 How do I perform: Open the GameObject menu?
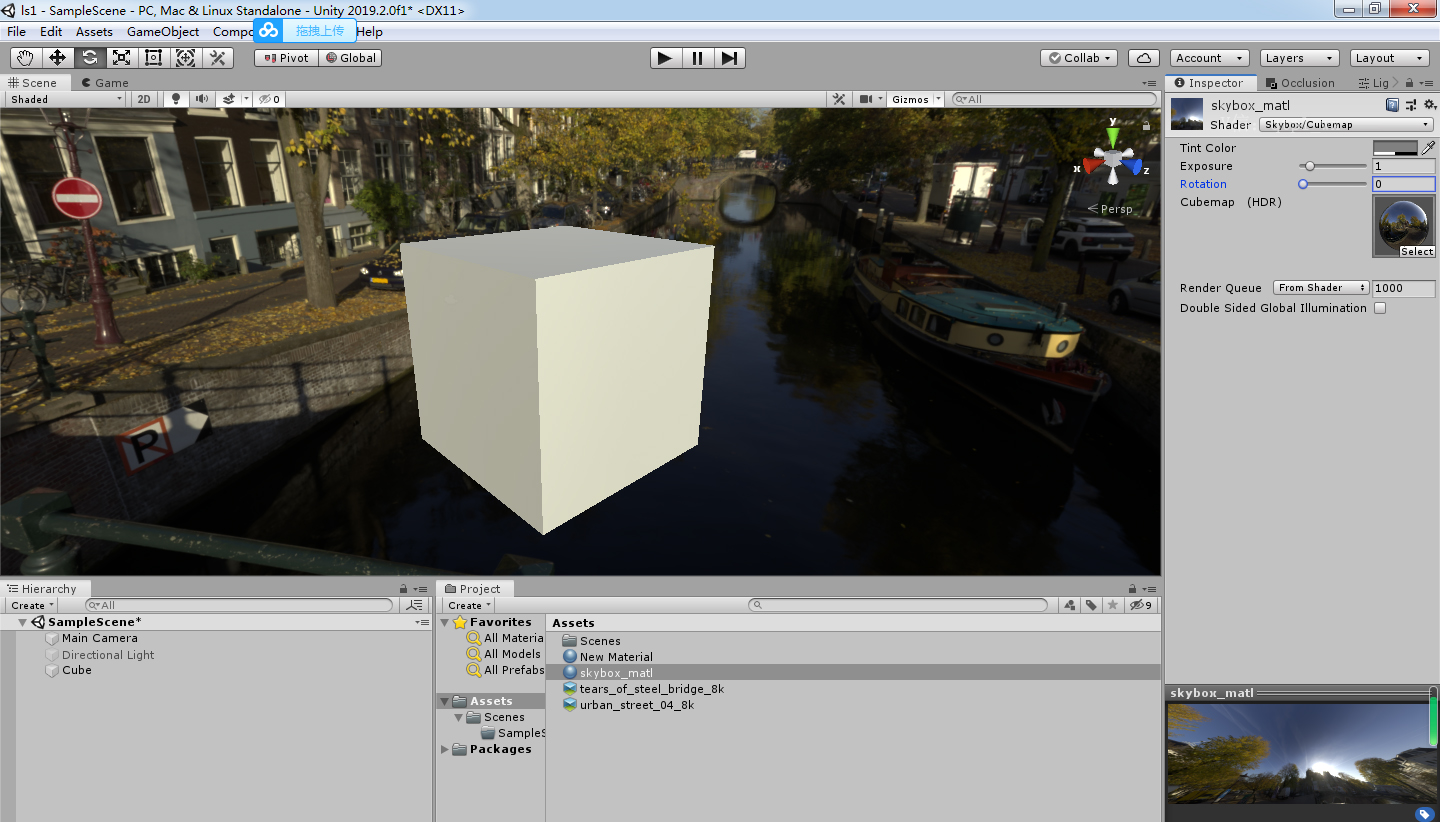(163, 31)
